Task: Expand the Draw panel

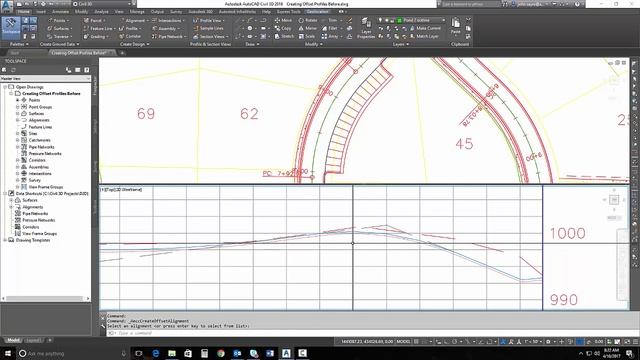Action: (x=252, y=44)
